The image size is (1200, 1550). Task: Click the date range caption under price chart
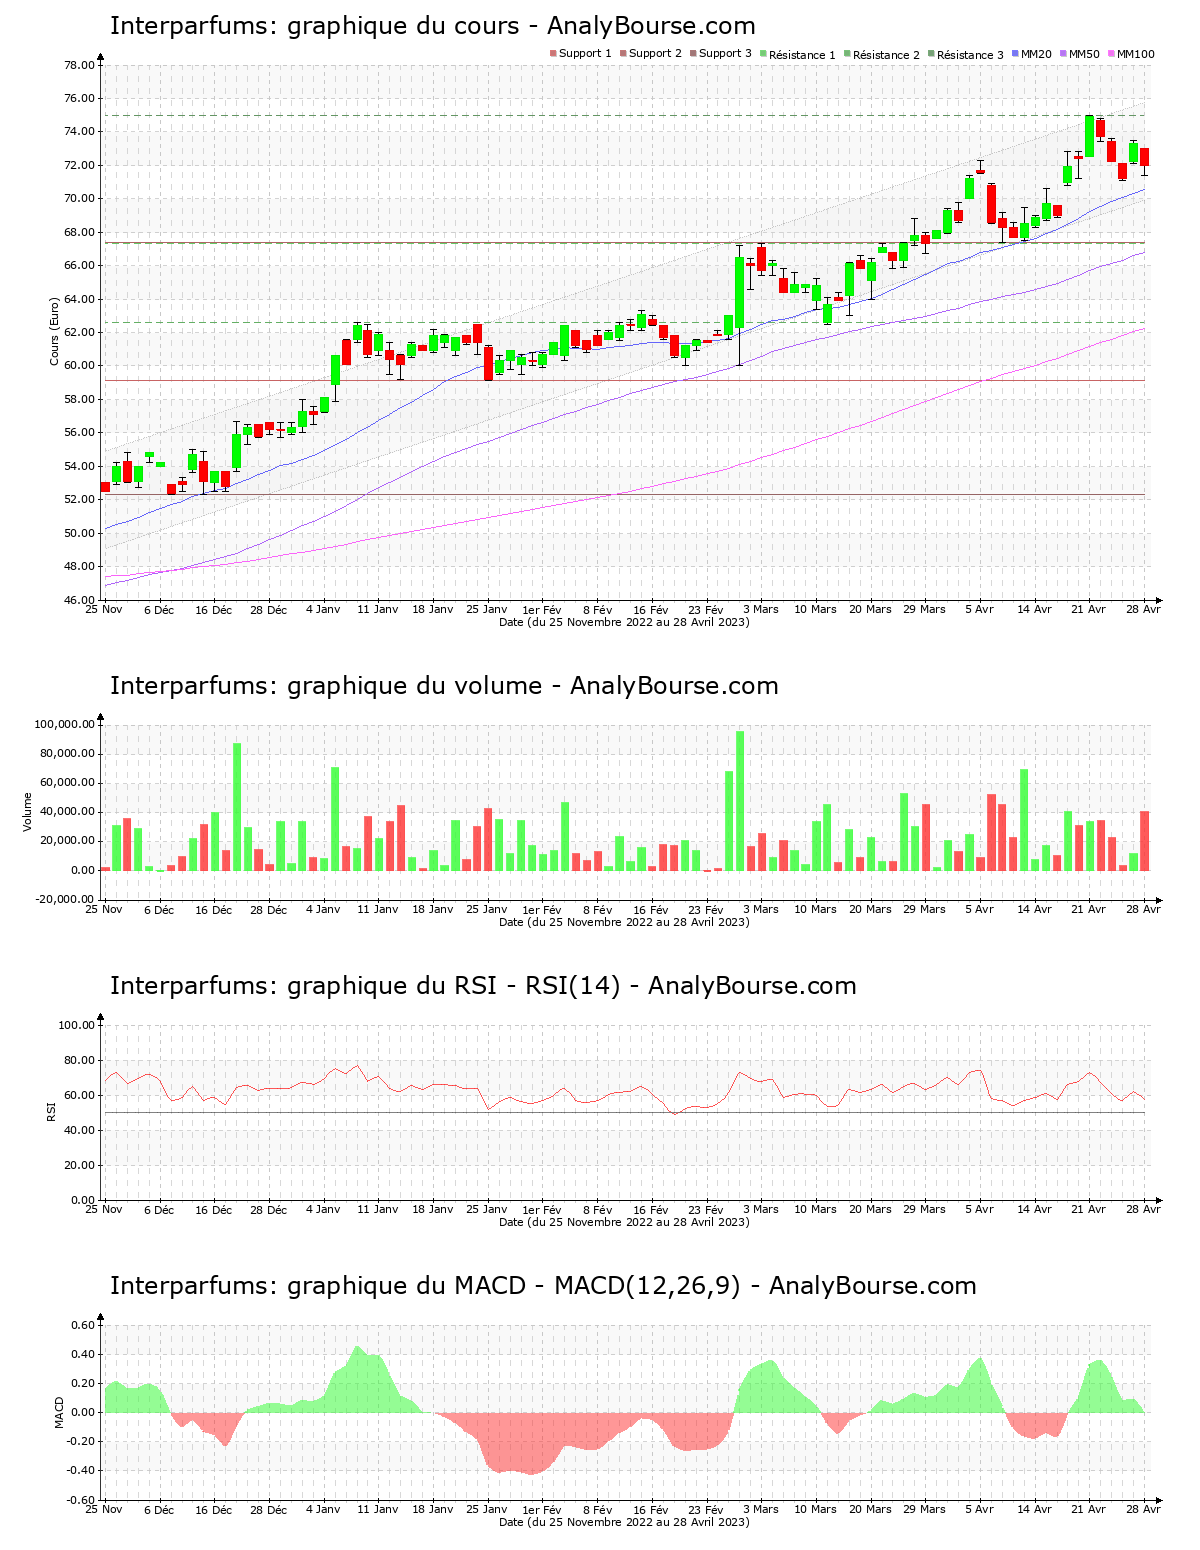coord(624,622)
